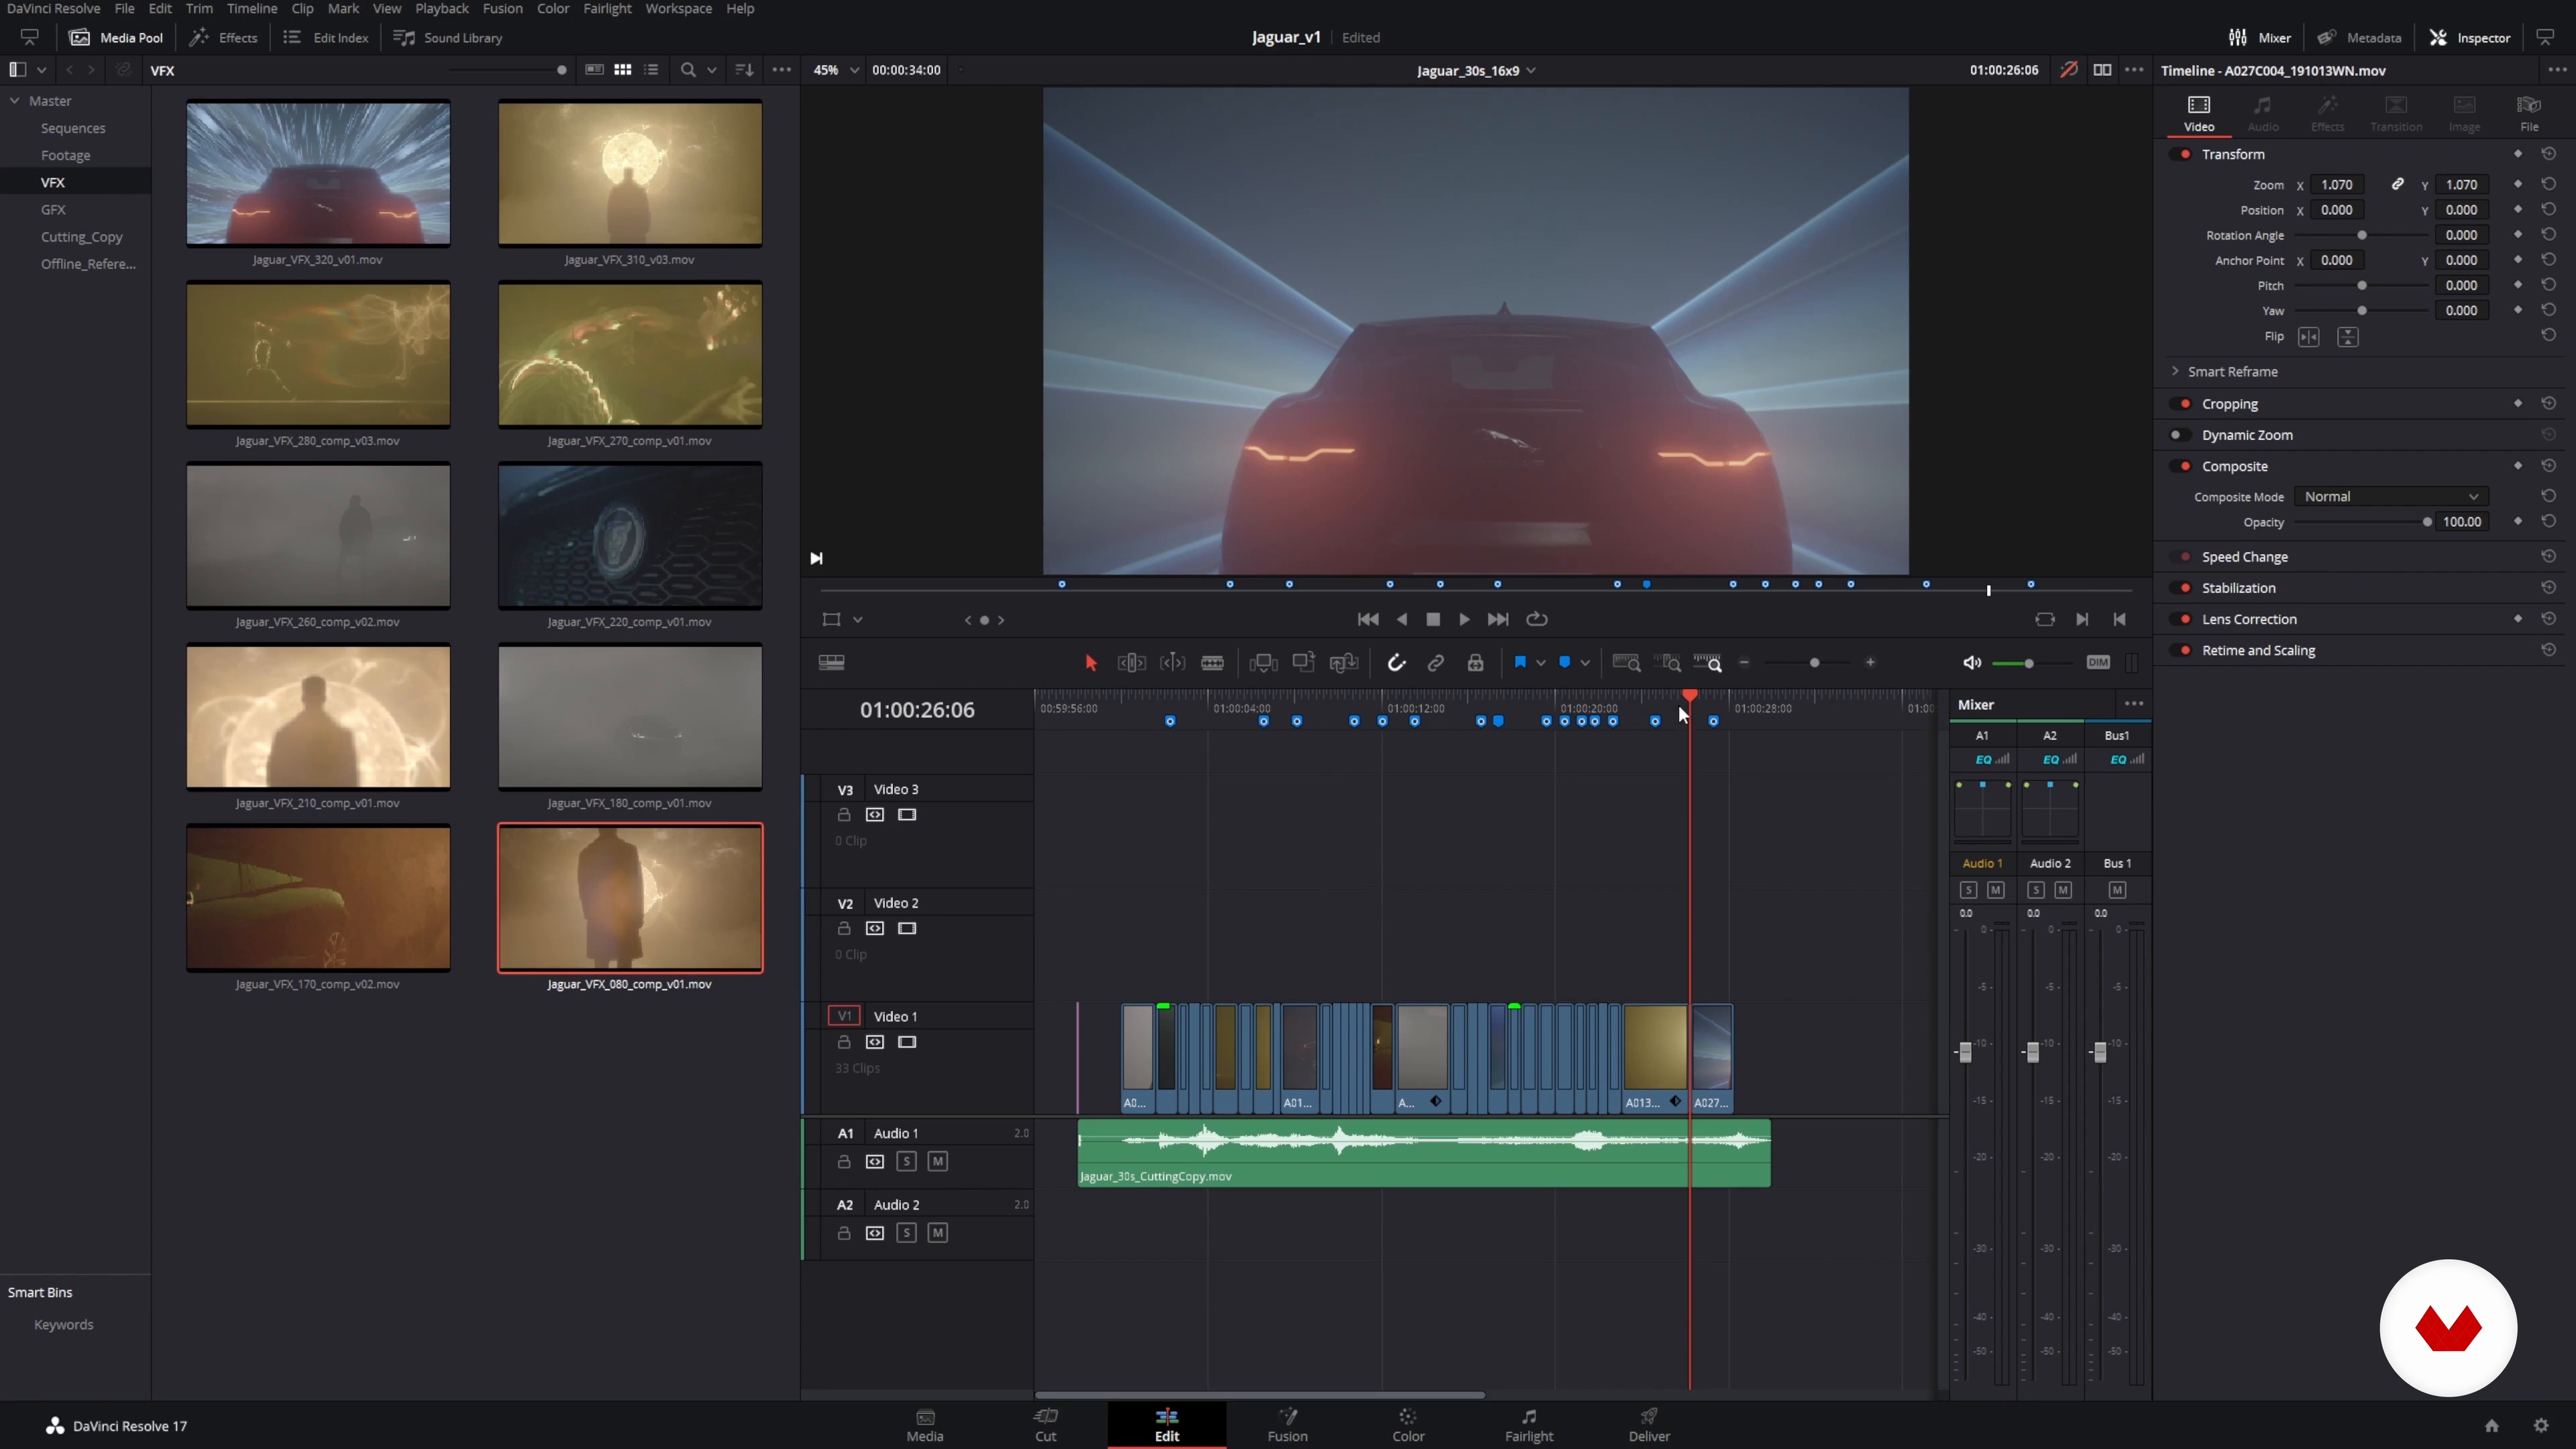This screenshot has height=1449, width=2576.
Task: Open the Effects panel button
Action: 224,37
